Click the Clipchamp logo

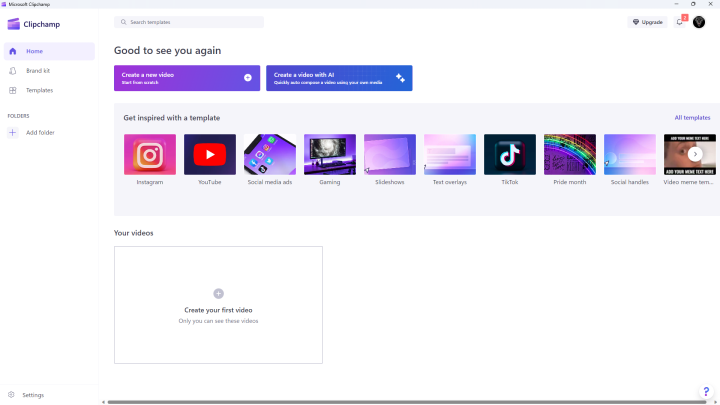point(14,24)
